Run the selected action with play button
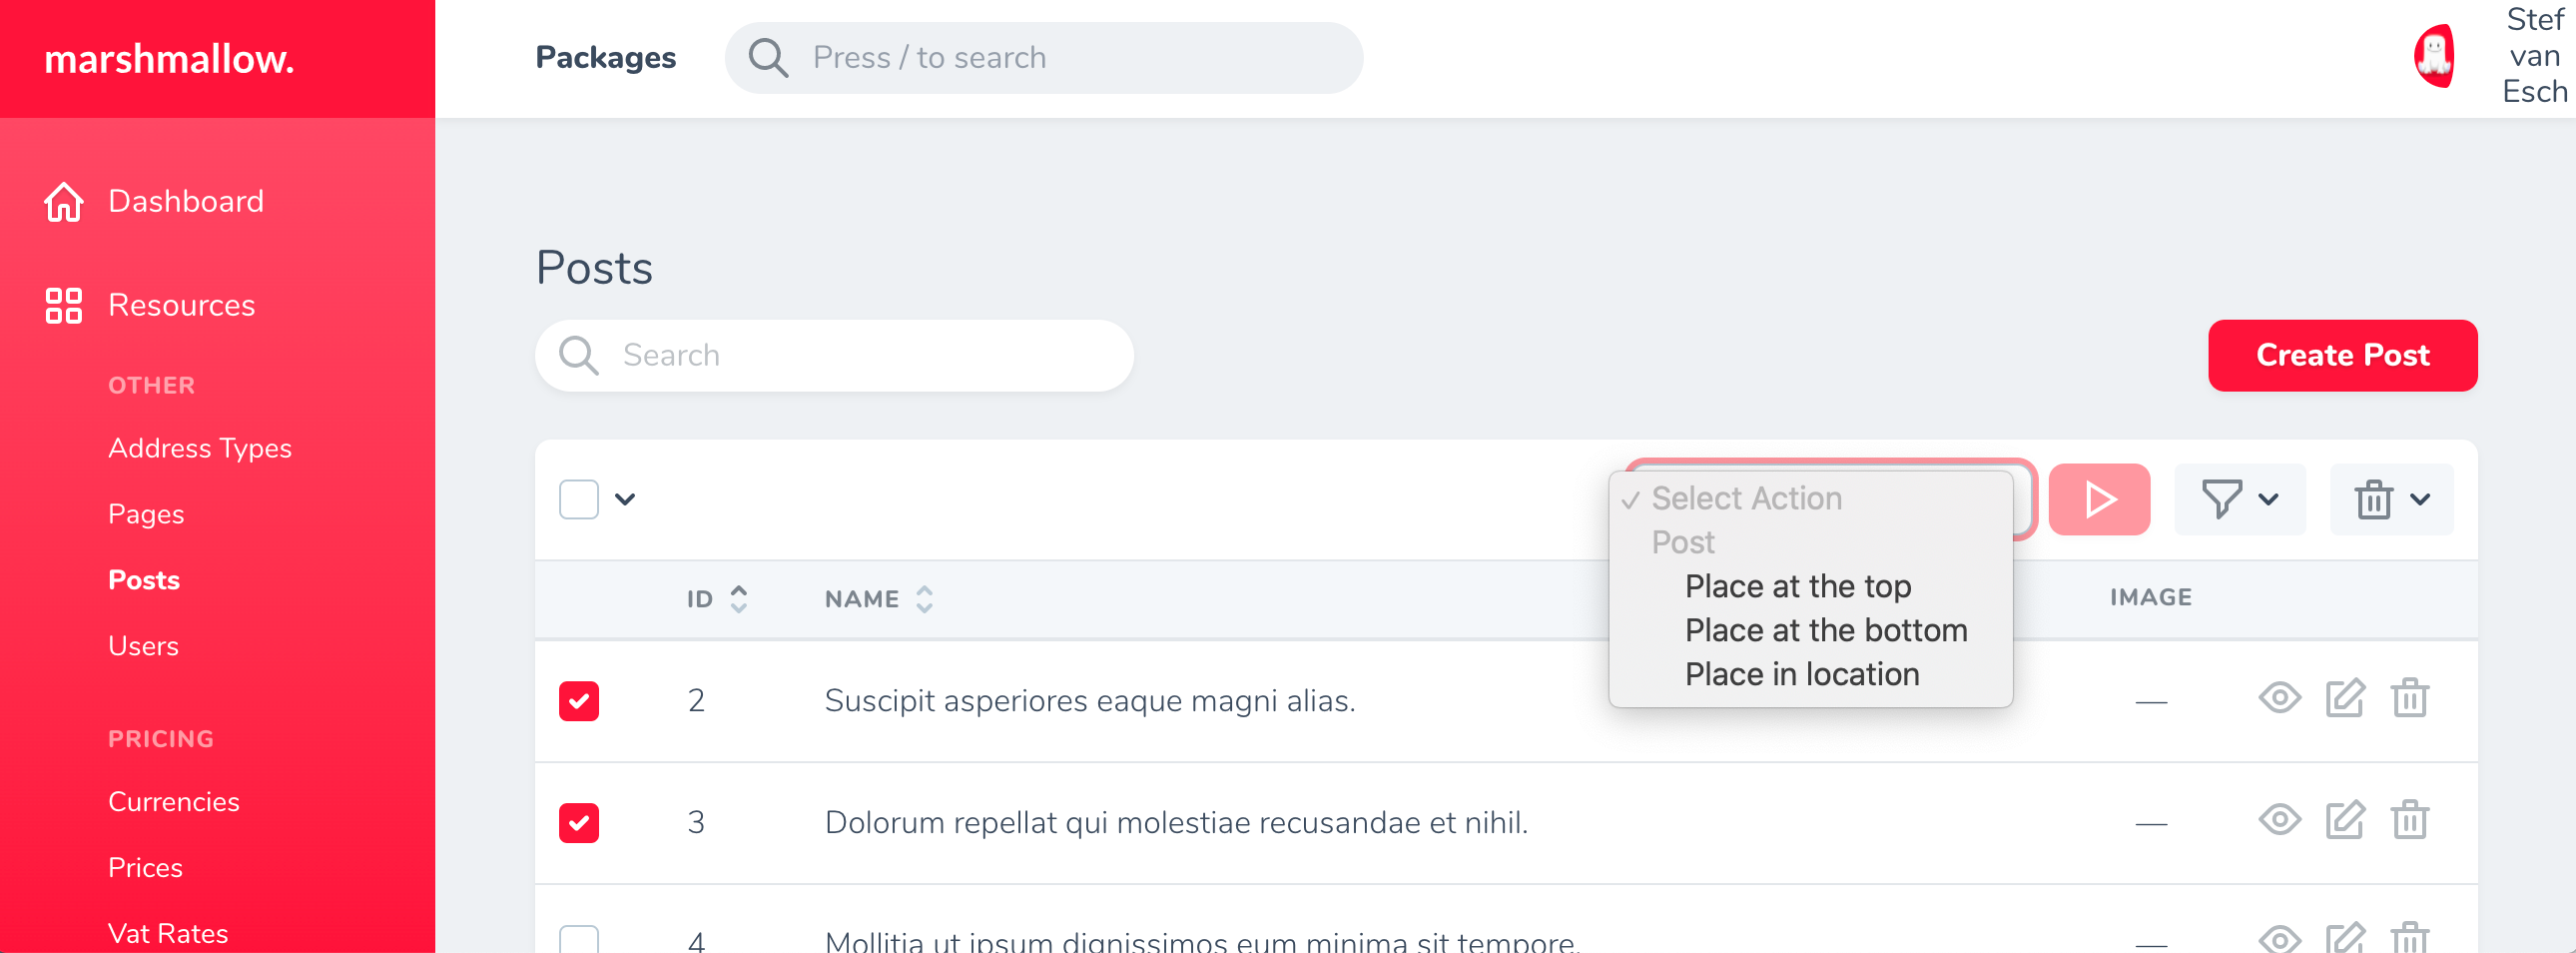 tap(2098, 499)
